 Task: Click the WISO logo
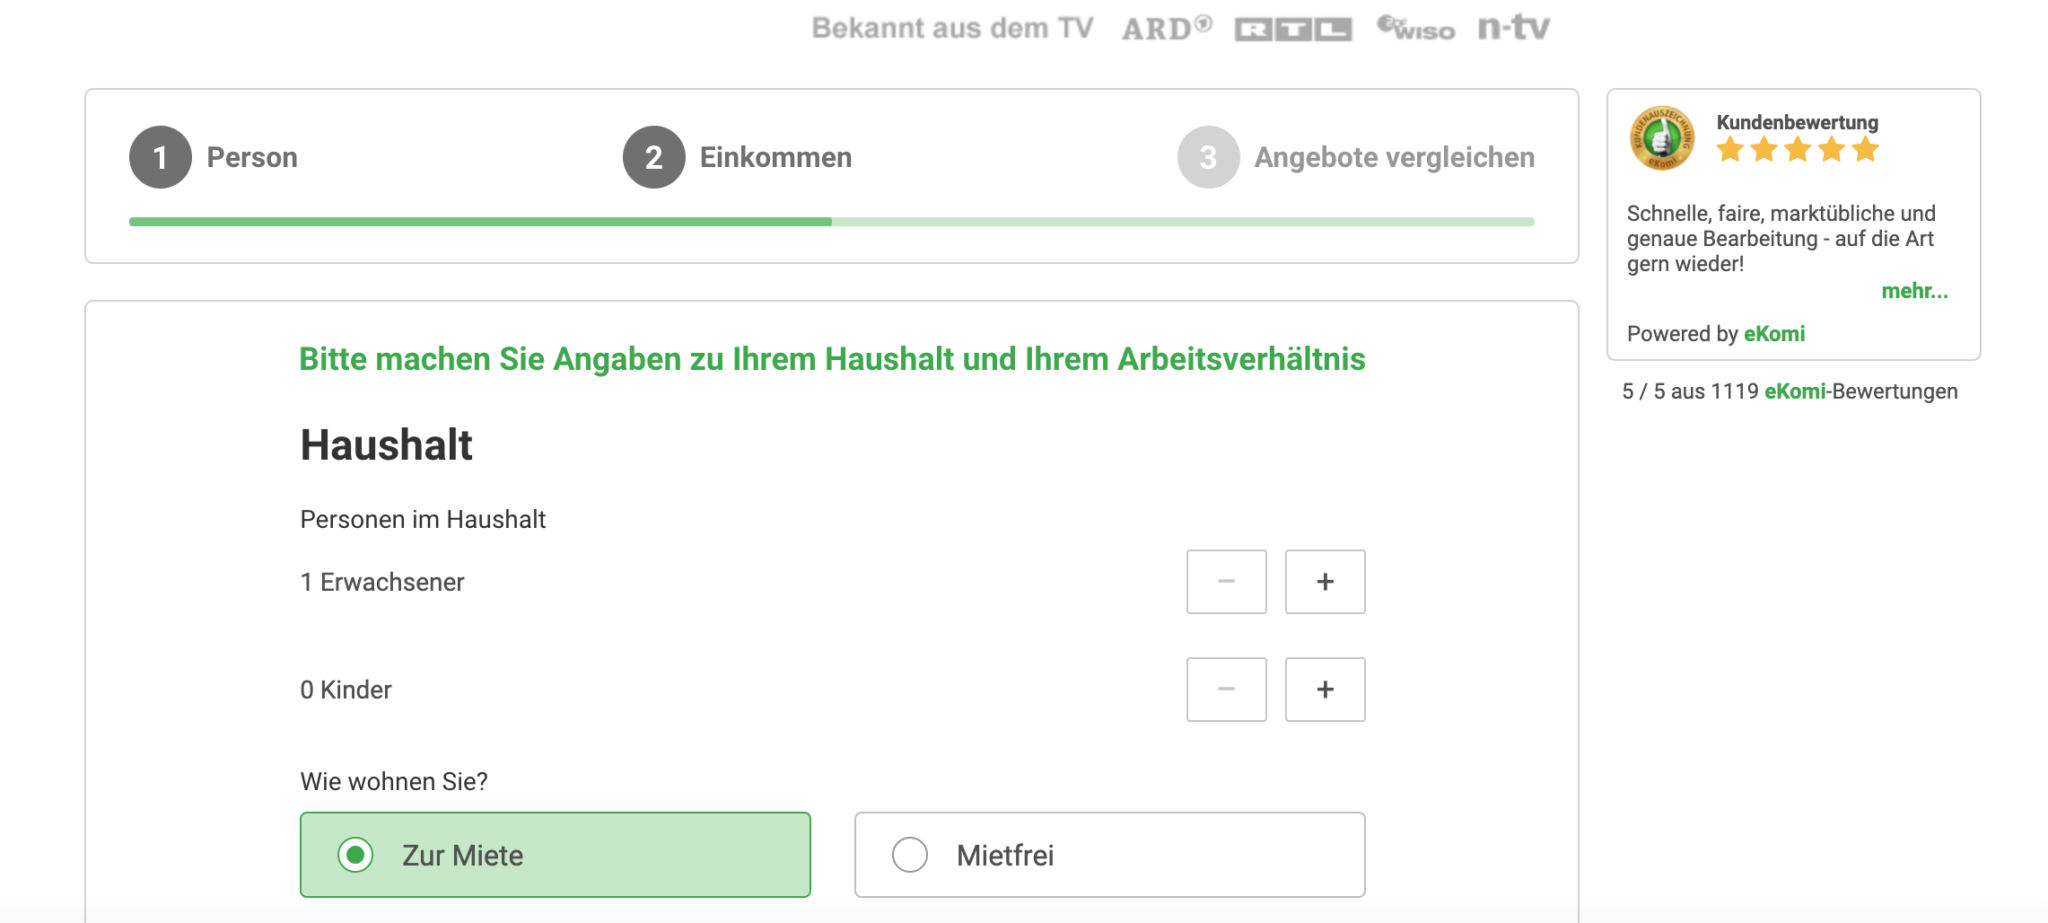coord(1413,28)
